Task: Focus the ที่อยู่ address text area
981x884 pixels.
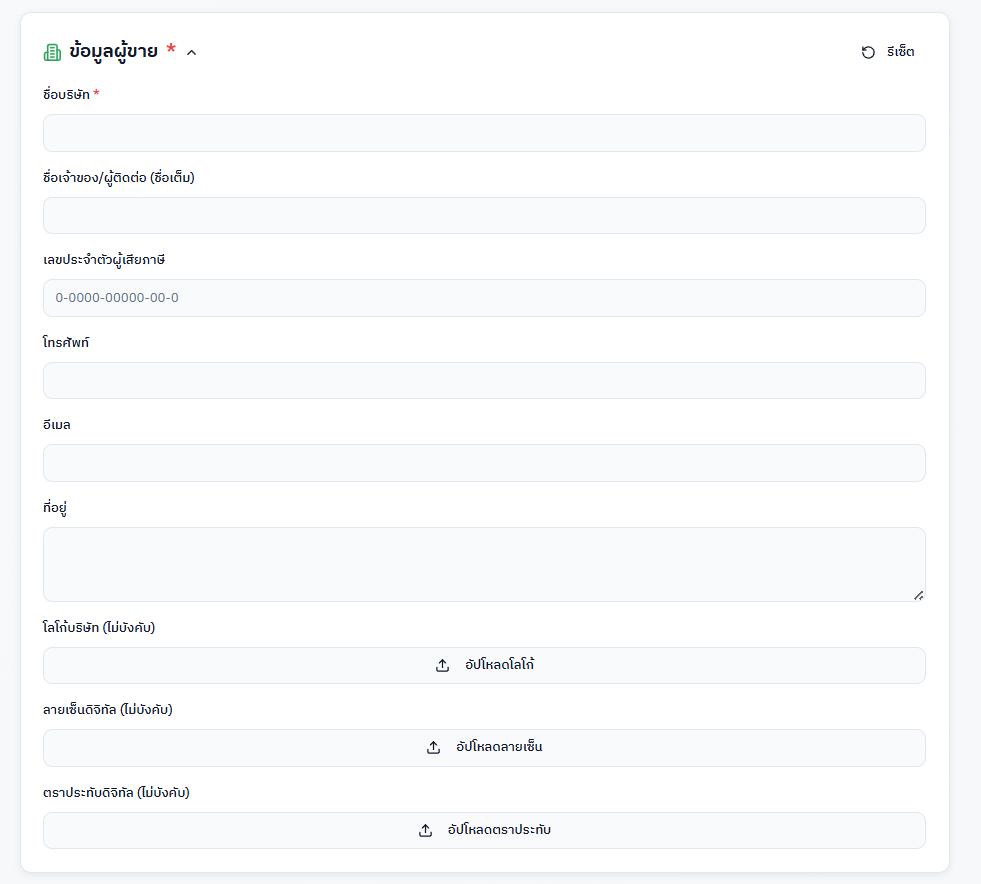Action: 484,564
